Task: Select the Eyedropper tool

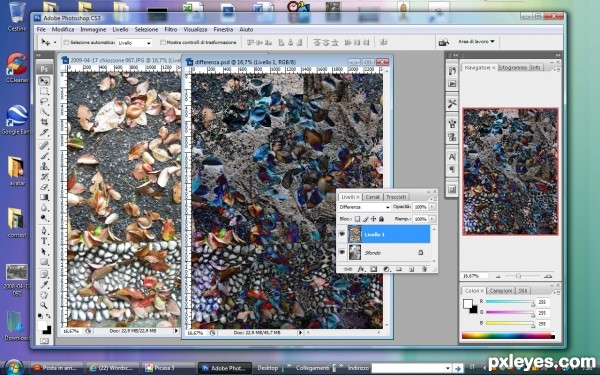Action: coord(44,285)
